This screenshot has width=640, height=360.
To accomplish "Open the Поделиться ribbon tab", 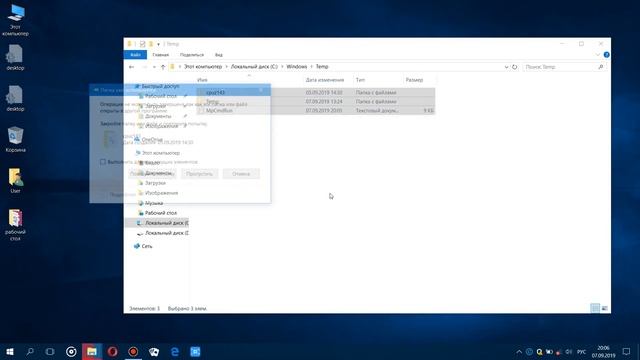I will click(192, 55).
